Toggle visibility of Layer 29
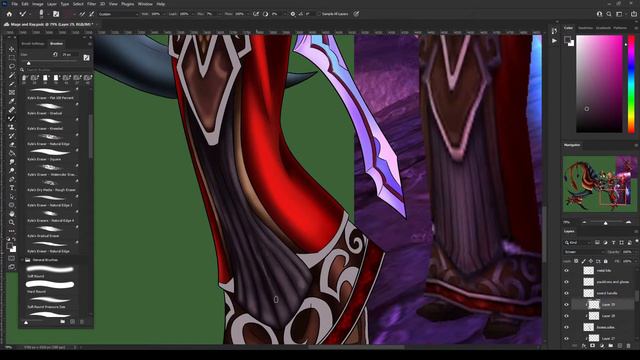 click(567, 304)
